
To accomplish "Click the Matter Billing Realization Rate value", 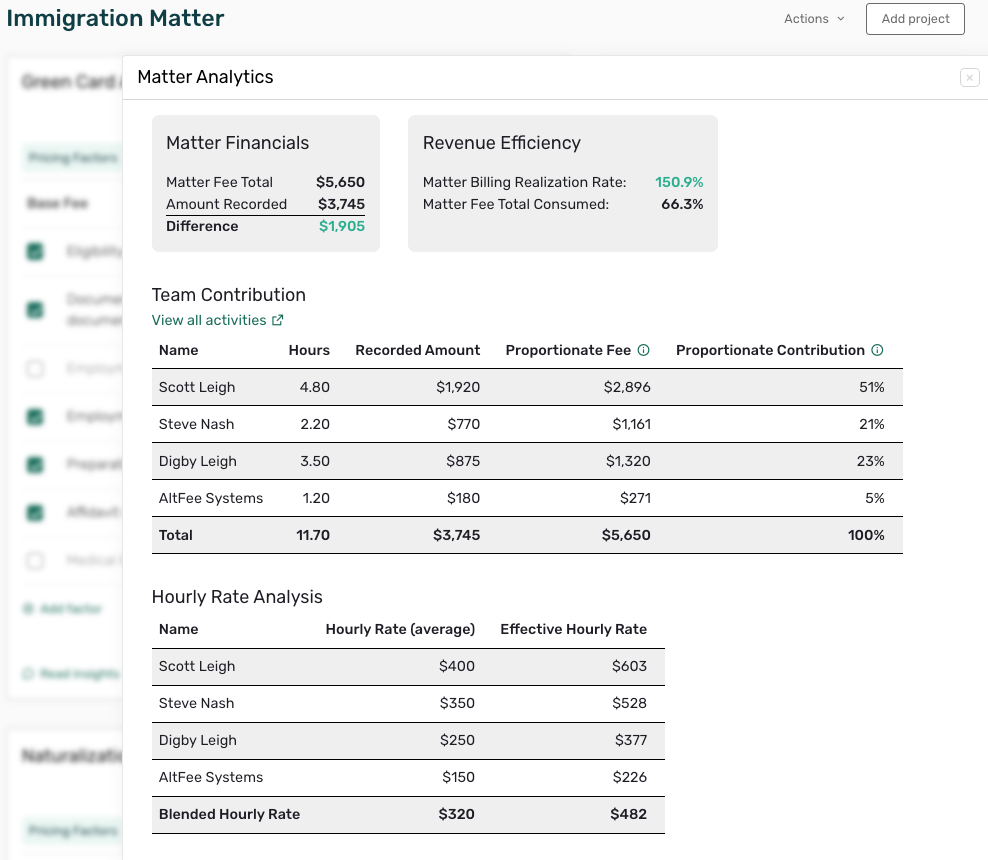I will point(679,182).
